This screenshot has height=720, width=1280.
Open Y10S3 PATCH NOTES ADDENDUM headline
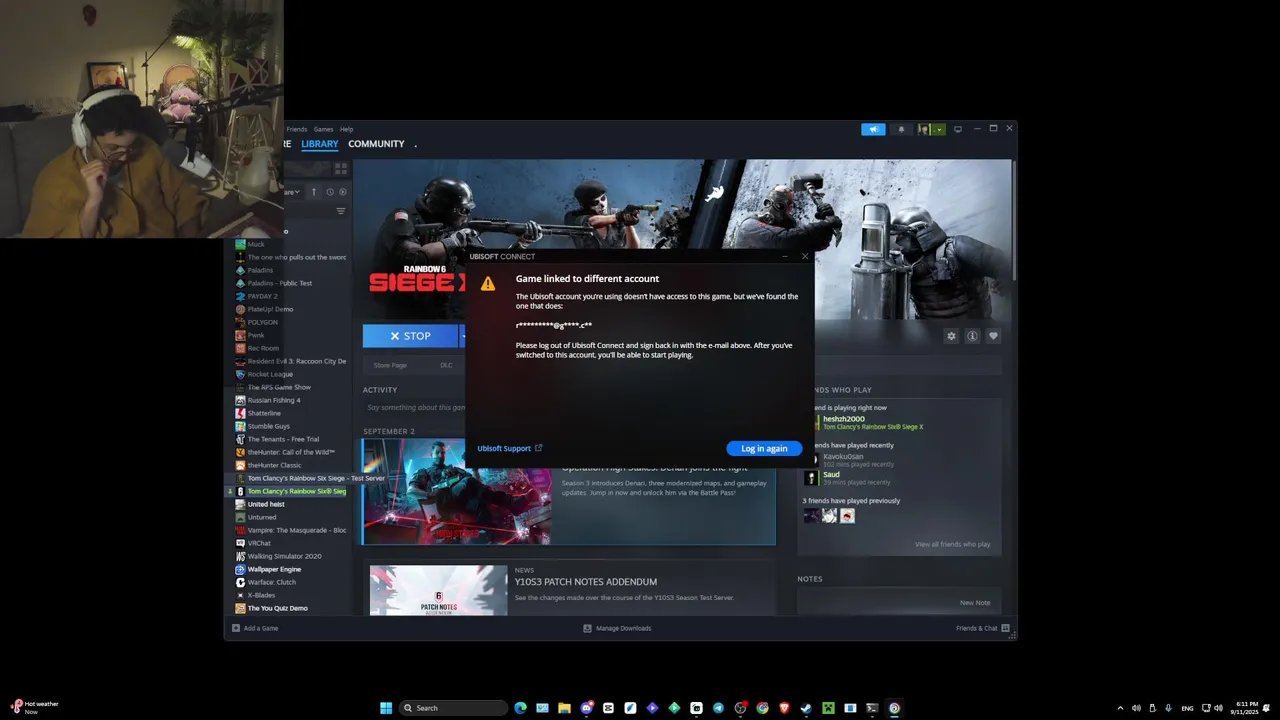coord(586,582)
